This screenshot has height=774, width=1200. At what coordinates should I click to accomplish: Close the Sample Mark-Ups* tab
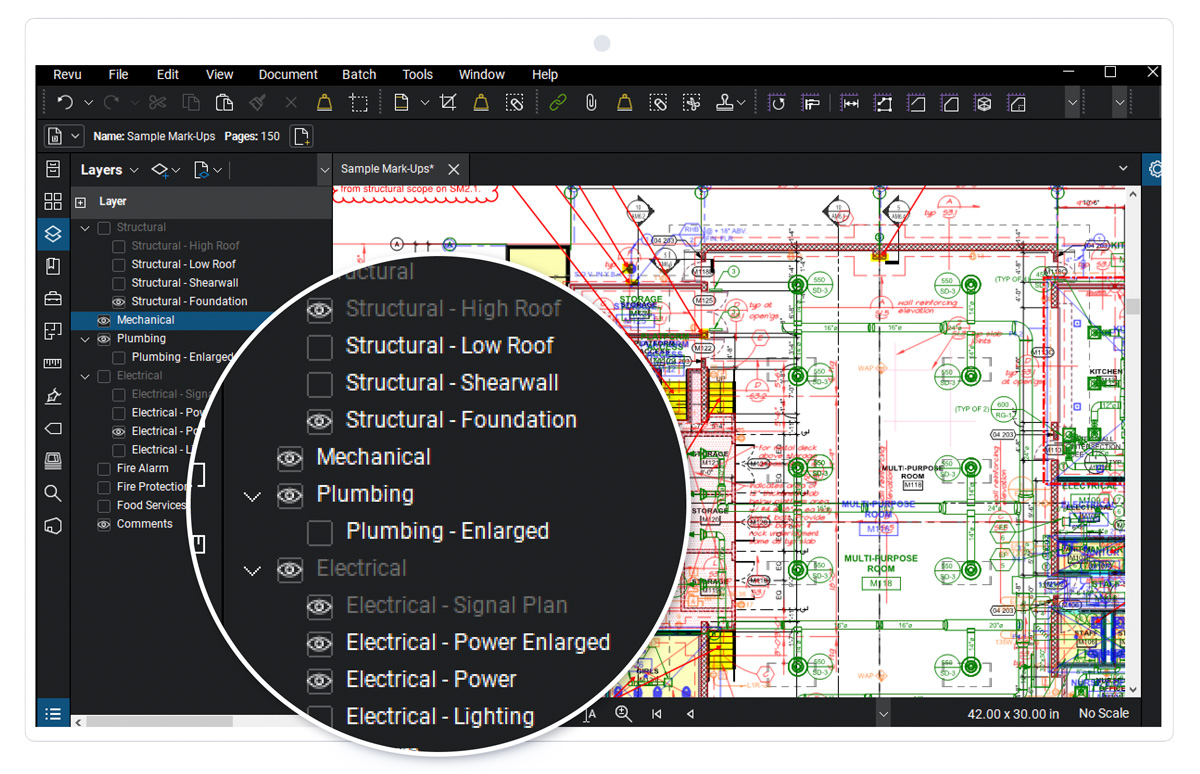point(454,170)
